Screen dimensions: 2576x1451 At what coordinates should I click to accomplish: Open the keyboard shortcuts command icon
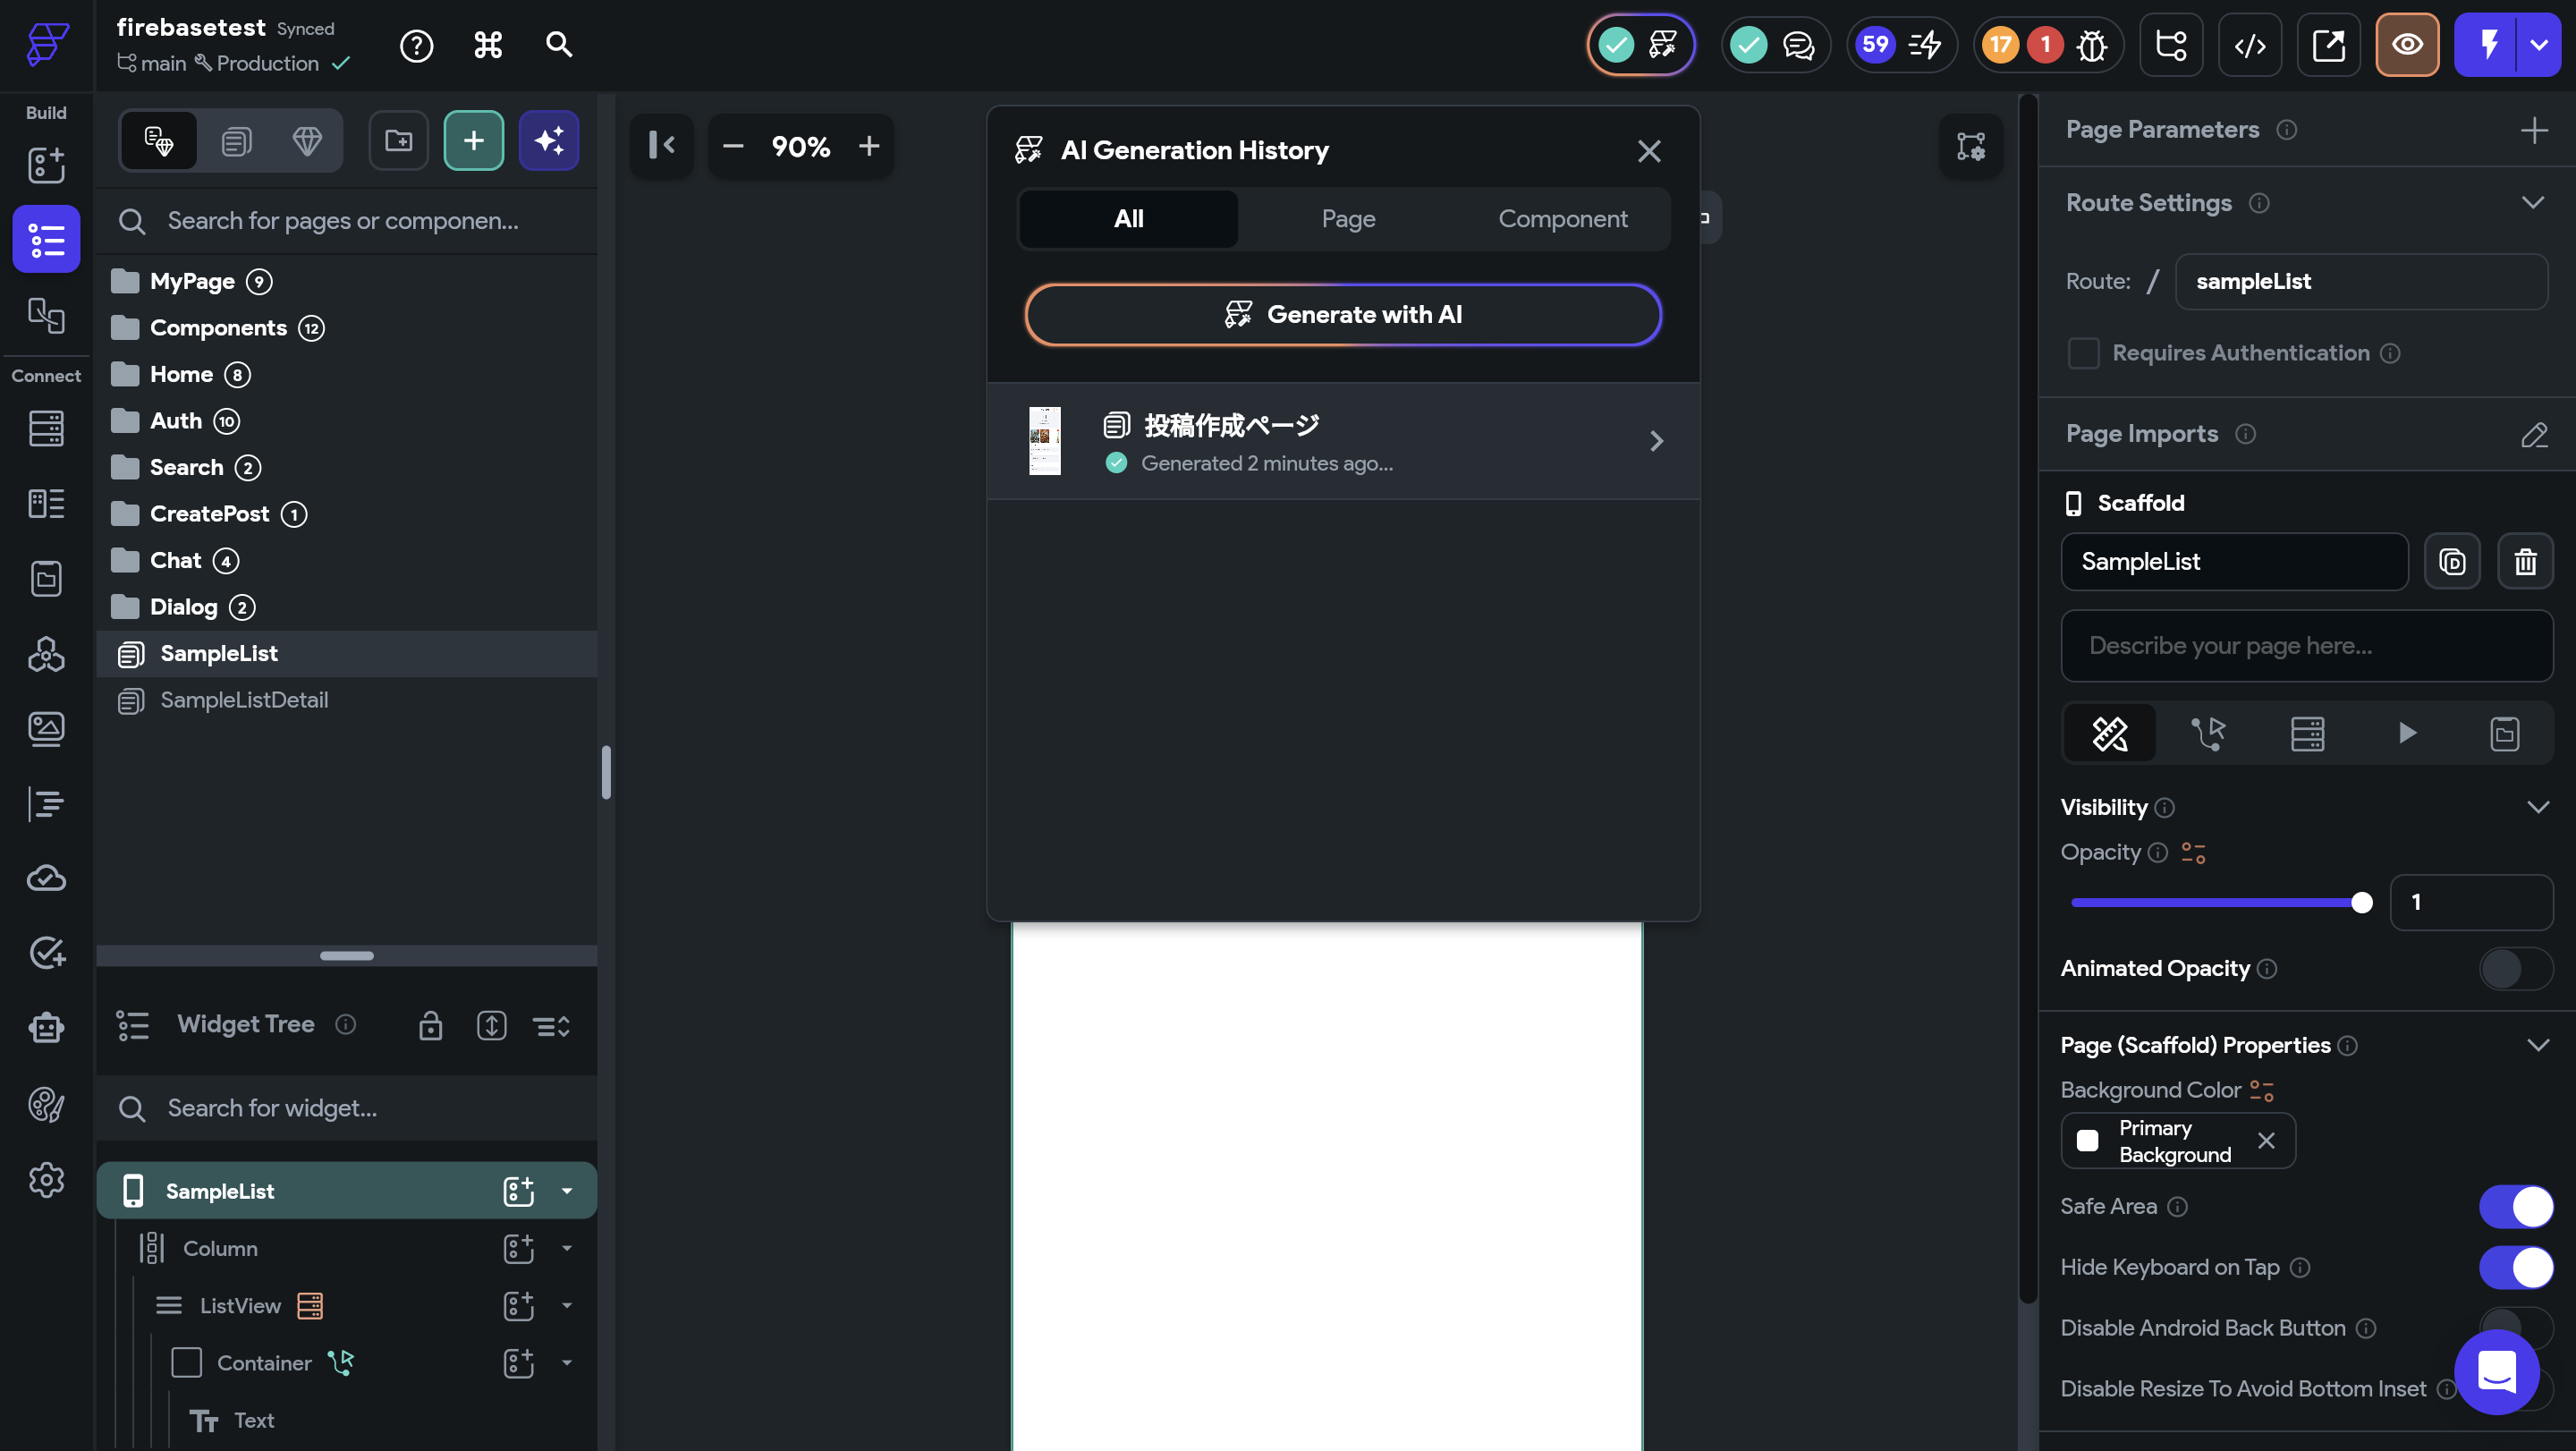click(487, 45)
